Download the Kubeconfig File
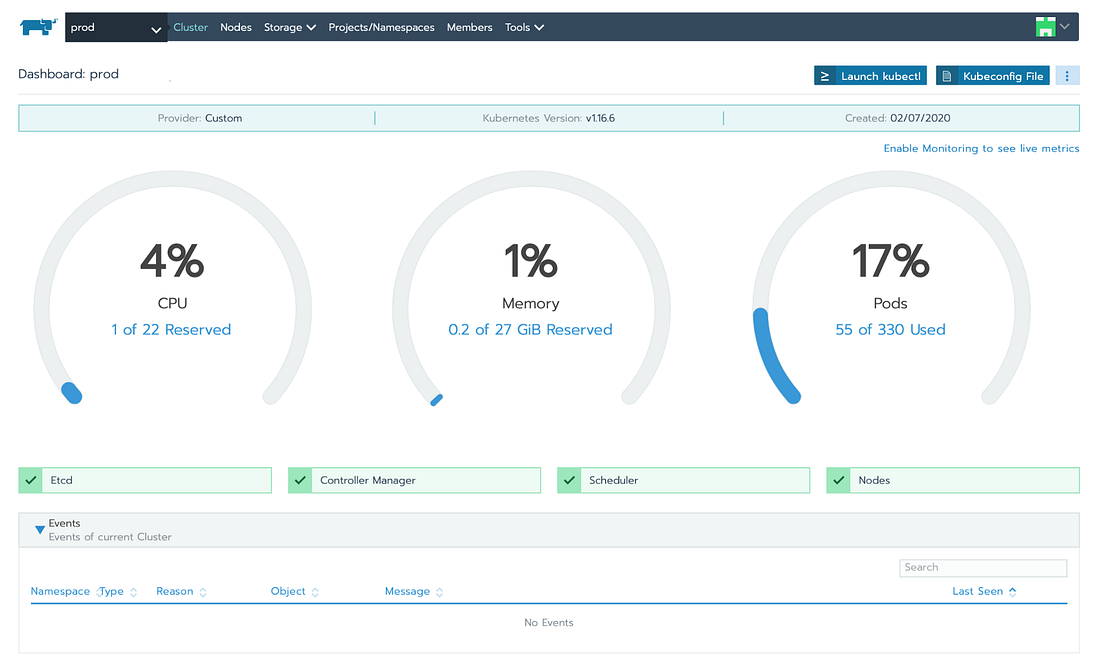 click(x=993, y=76)
